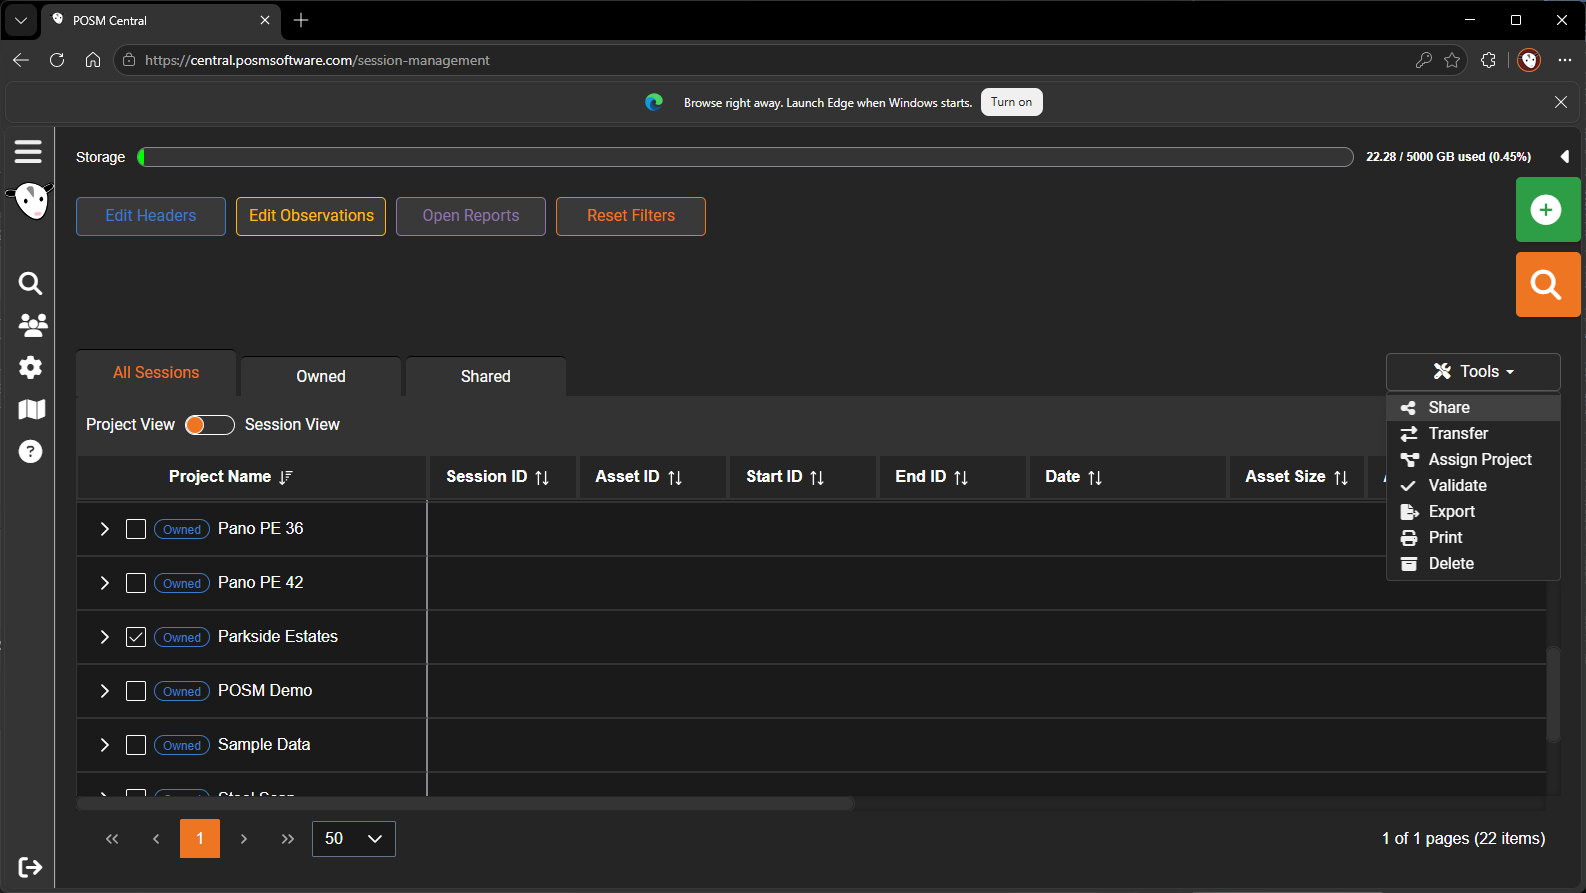
Task: Sort the End ID column
Action: [x=961, y=478]
